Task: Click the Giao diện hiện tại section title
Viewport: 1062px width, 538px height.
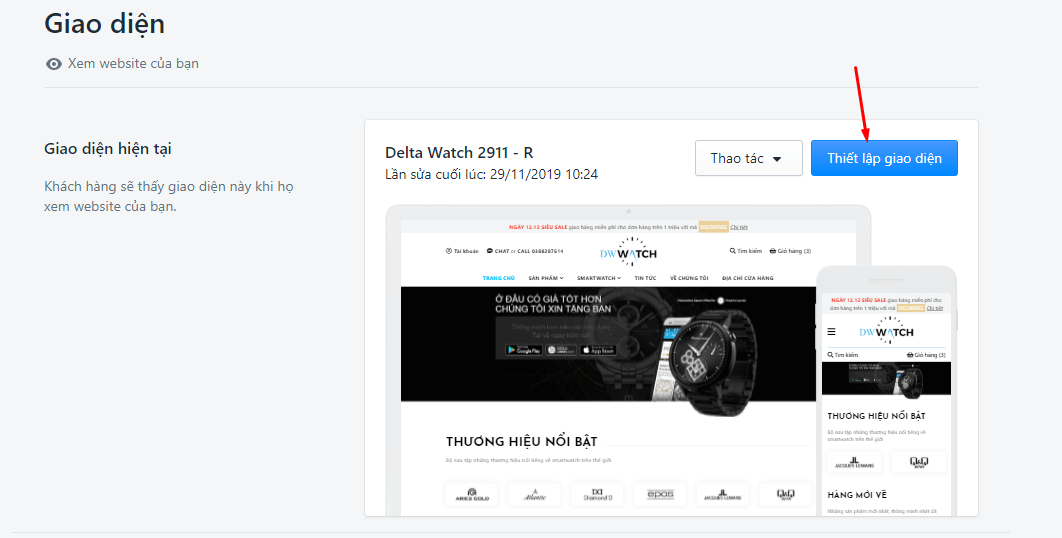Action: coord(108,148)
